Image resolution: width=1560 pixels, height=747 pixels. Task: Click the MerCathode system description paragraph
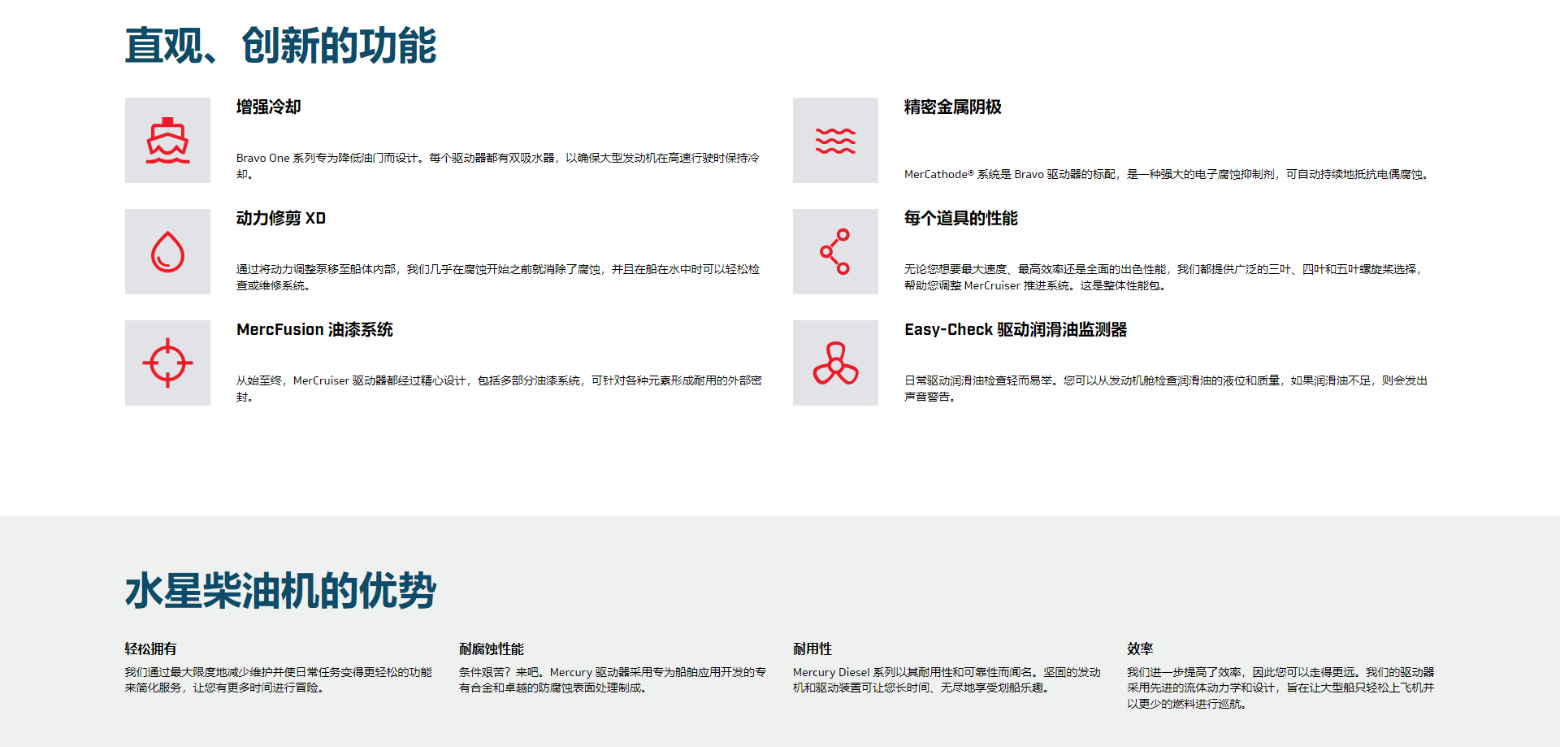(x=1166, y=175)
